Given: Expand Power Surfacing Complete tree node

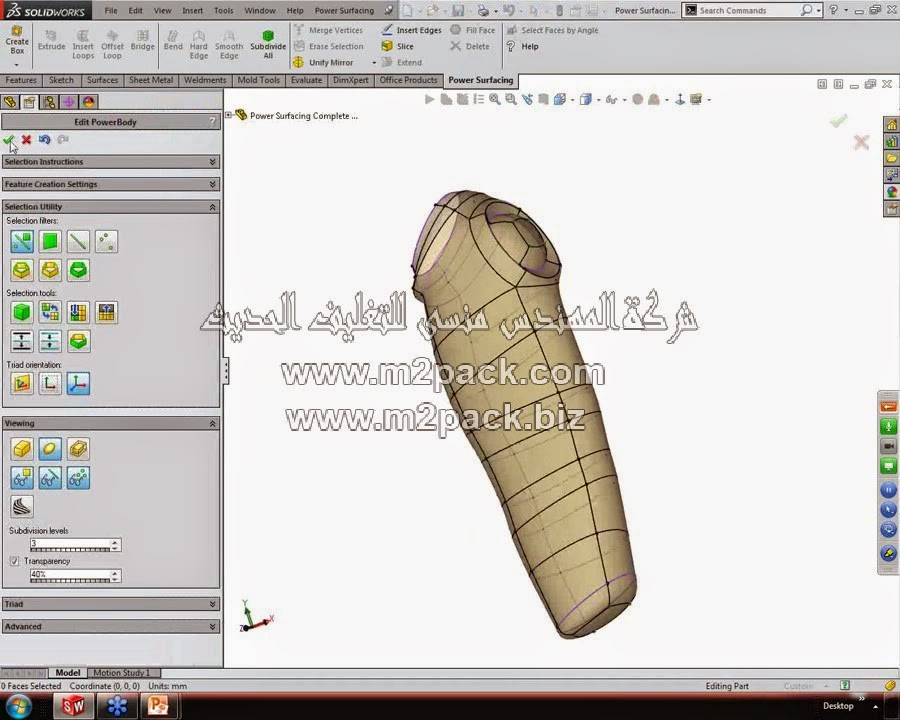Looking at the screenshot, I should pos(228,115).
